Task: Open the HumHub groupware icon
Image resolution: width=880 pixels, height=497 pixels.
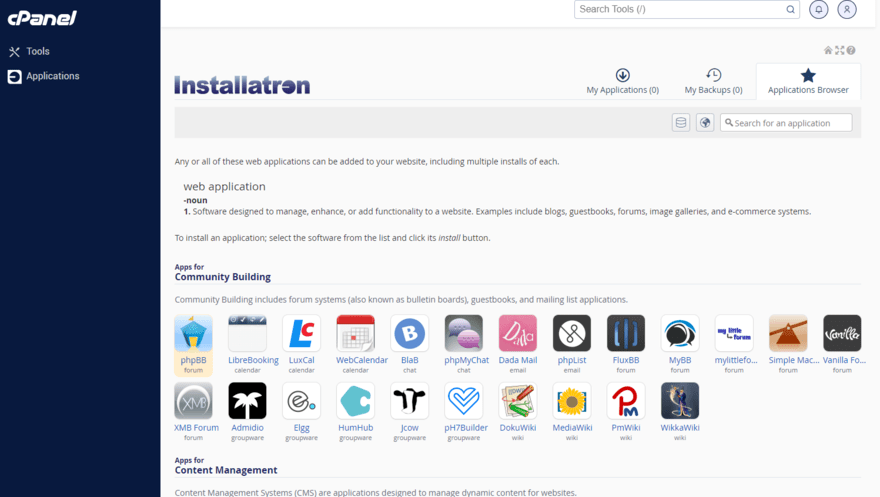Action: pyautogui.click(x=355, y=401)
